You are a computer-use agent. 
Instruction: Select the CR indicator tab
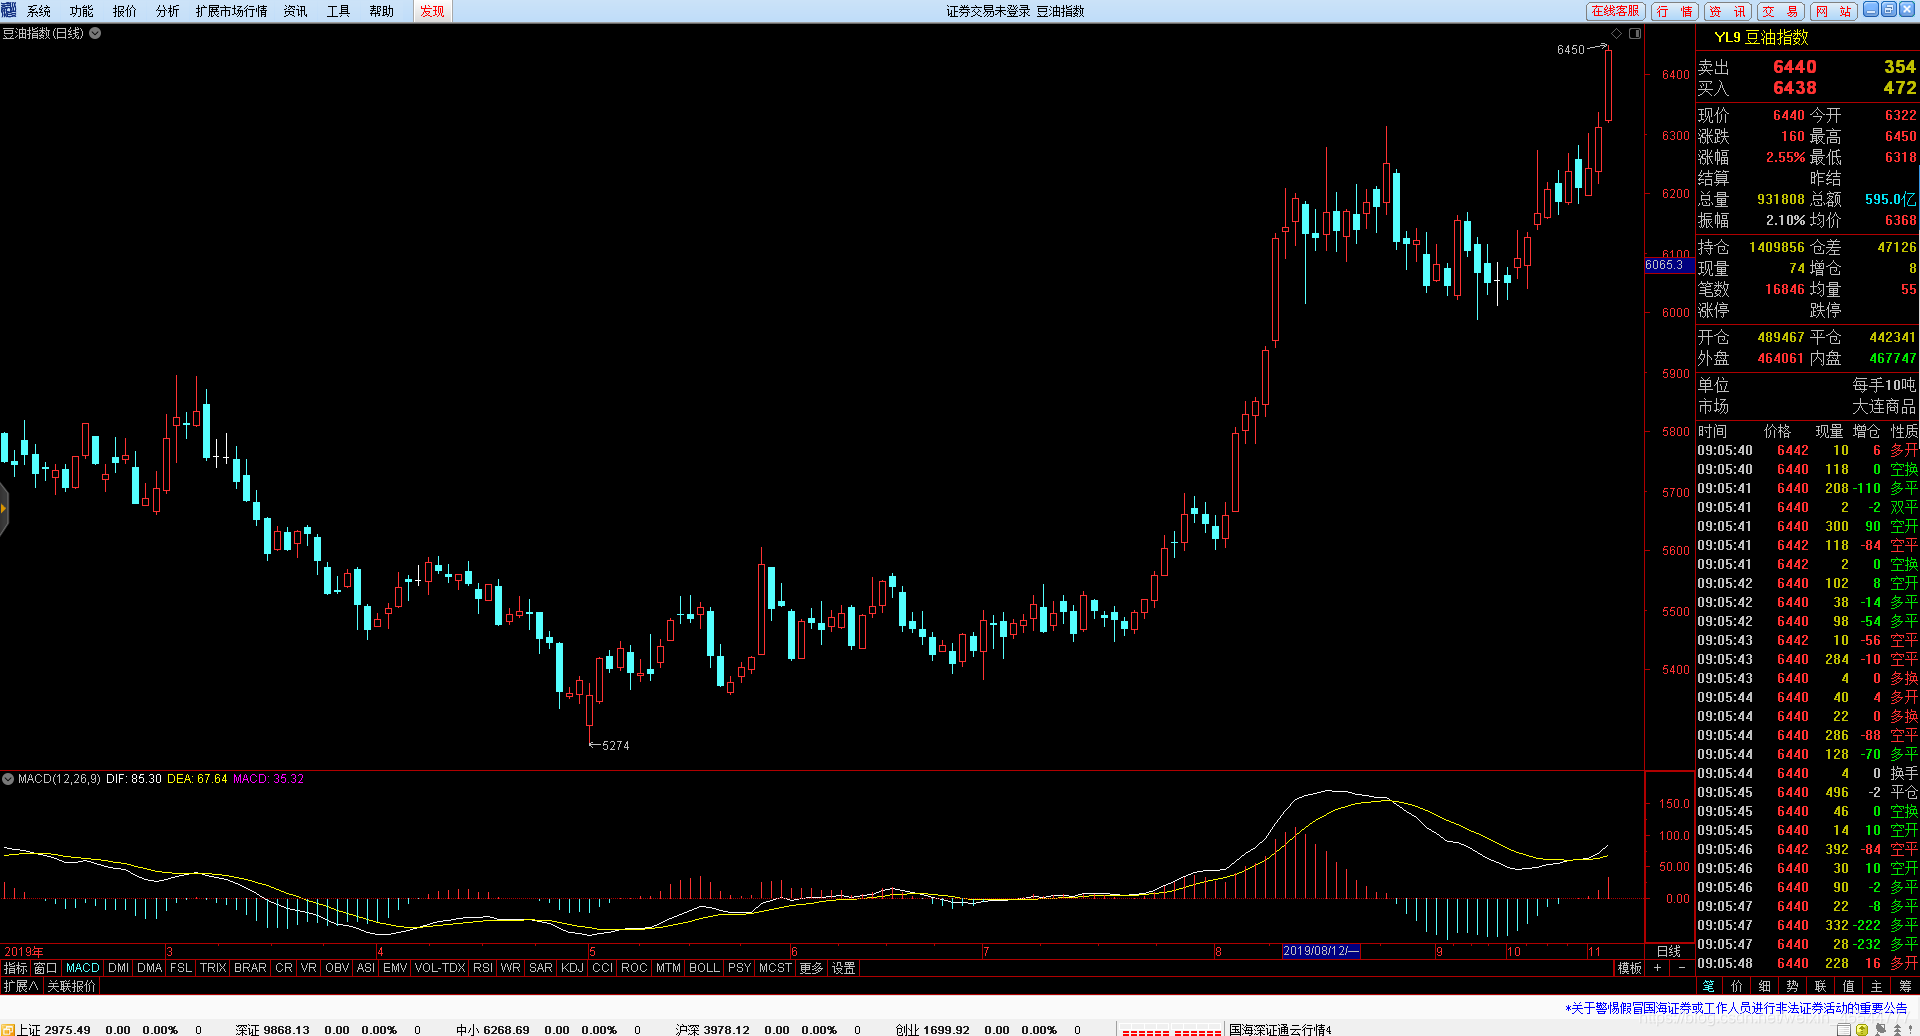[x=284, y=968]
